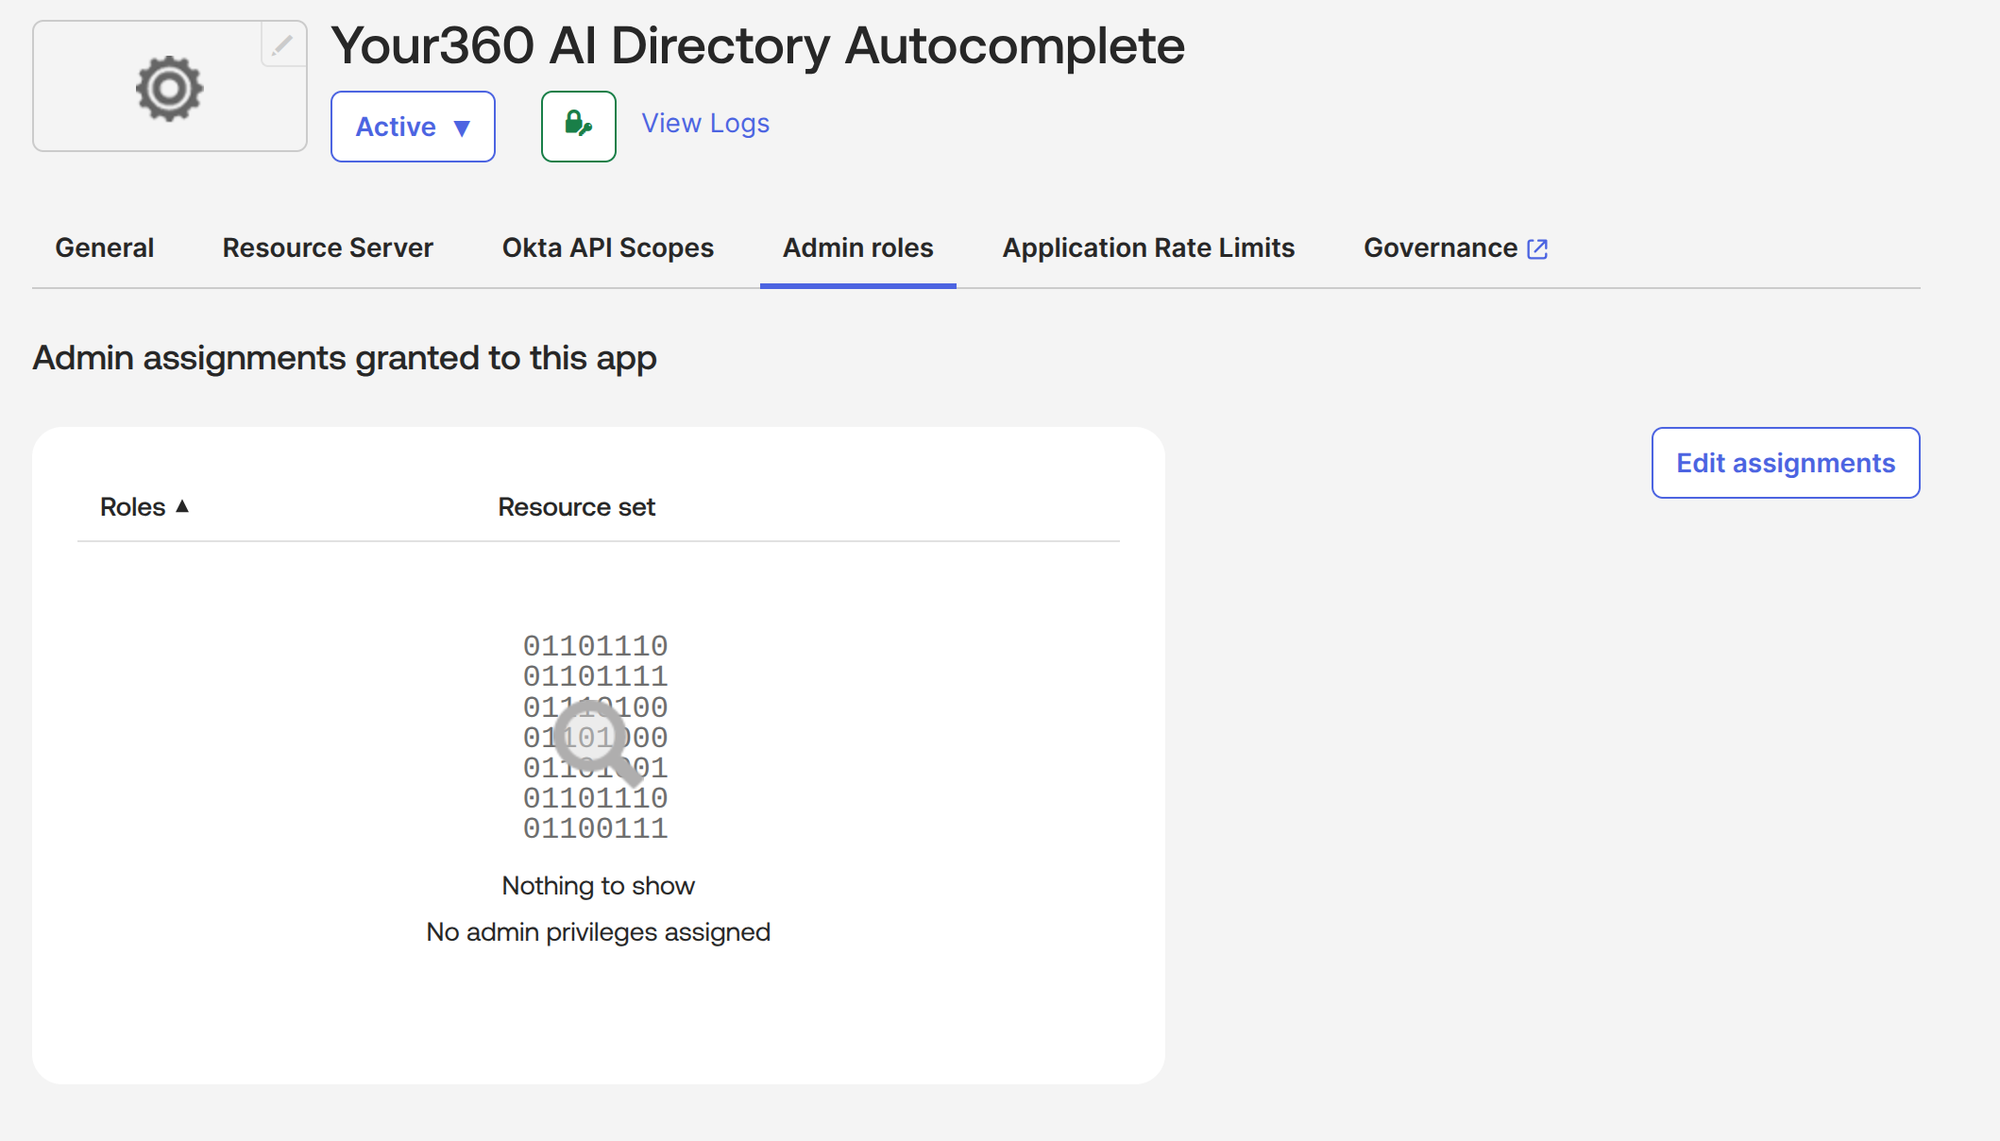Screen dimensions: 2000x1141
Task: Click the app title Your360 AI Directory Autocomplete
Action: coord(757,46)
